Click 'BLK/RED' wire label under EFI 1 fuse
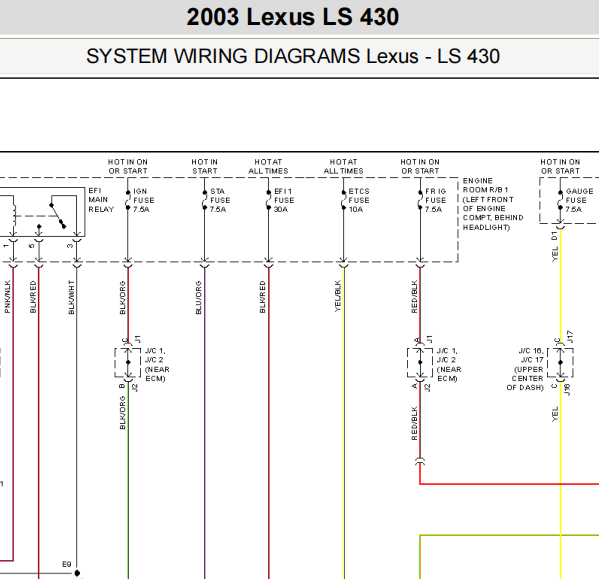 (262, 297)
